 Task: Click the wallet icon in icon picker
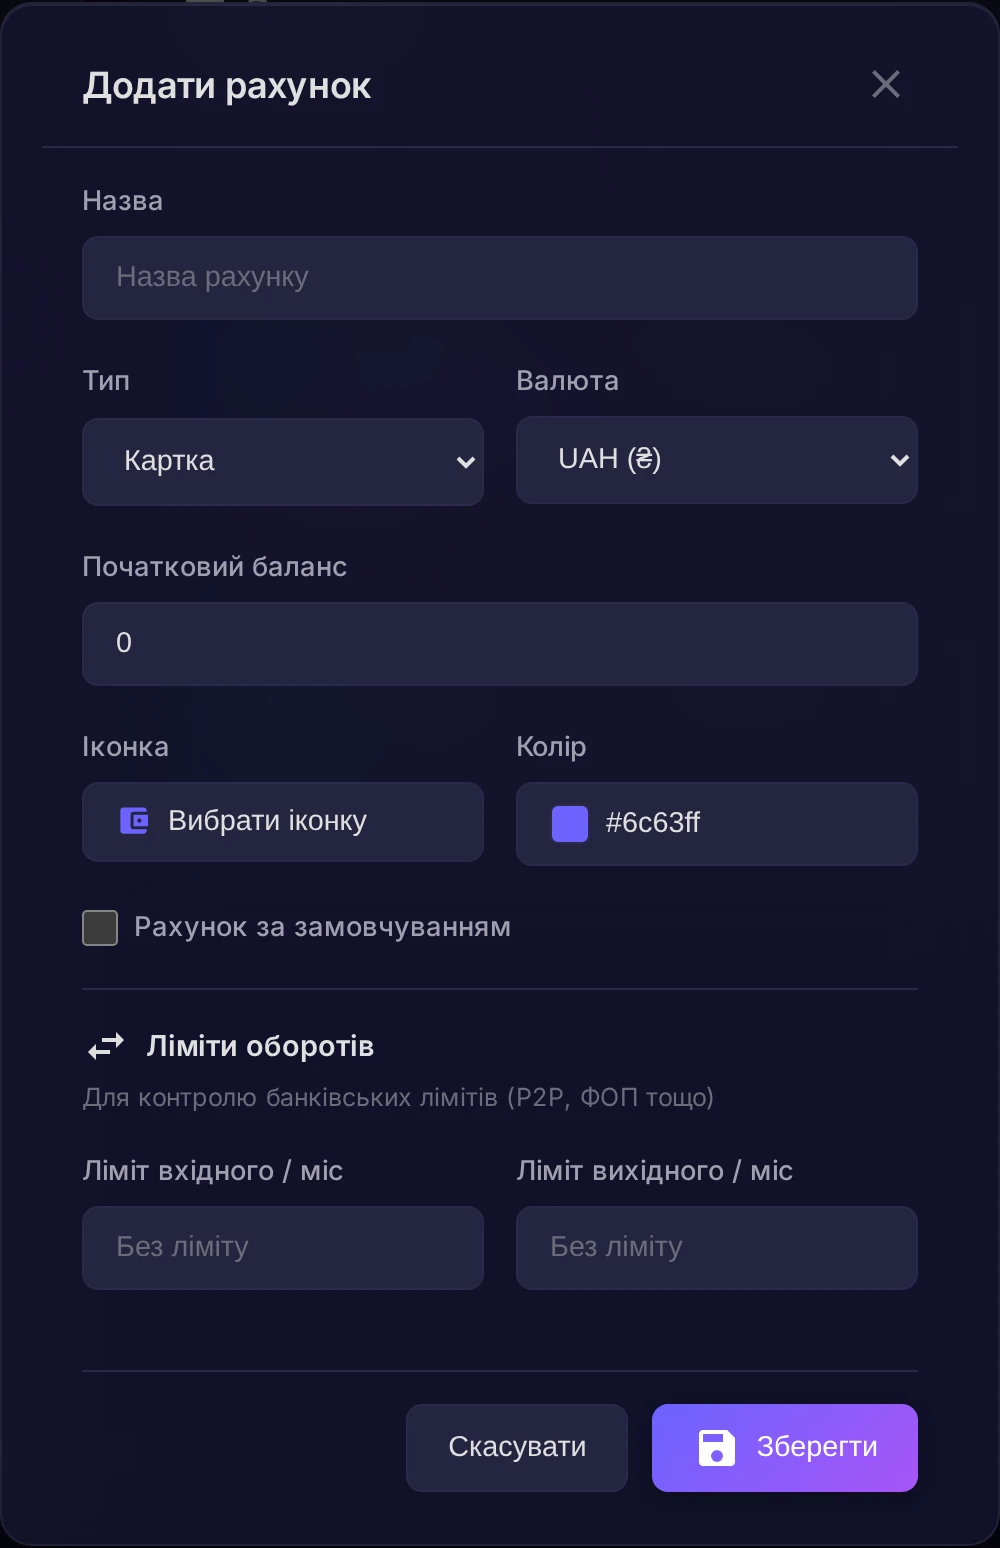tap(134, 821)
